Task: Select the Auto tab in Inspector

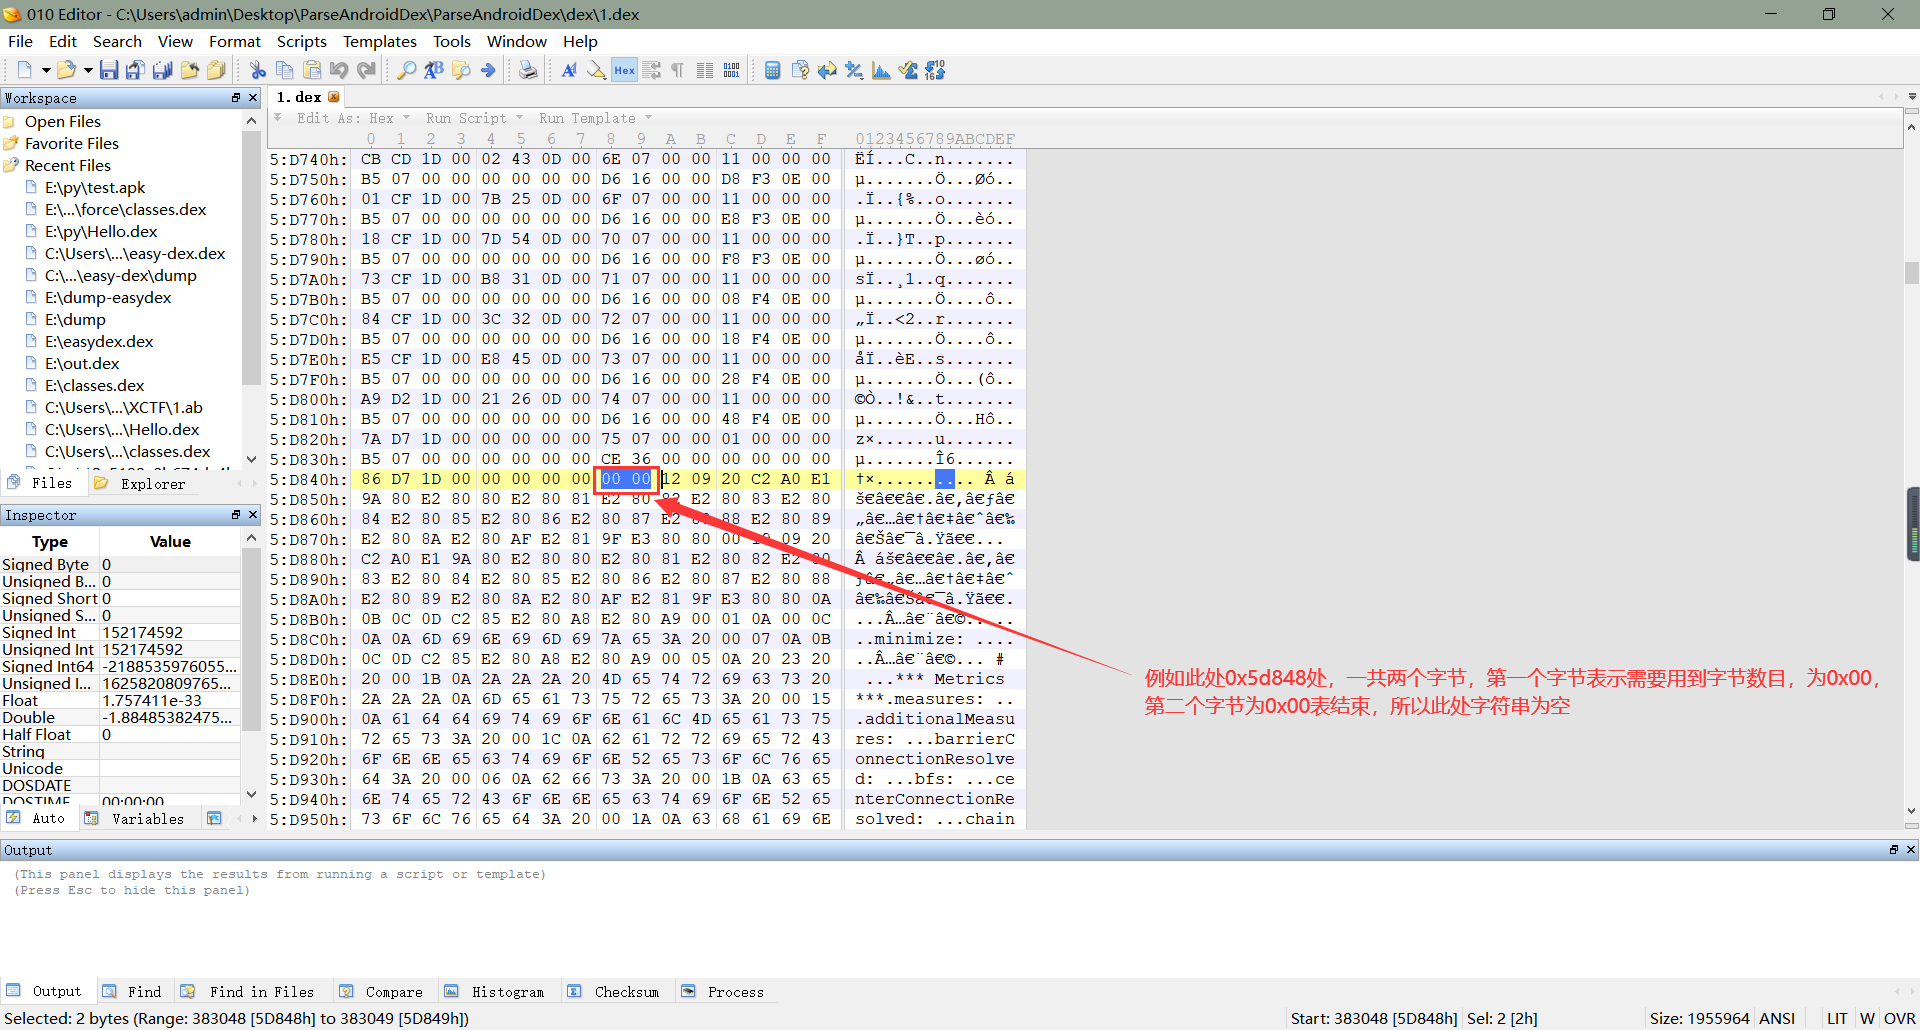Action: (37, 818)
